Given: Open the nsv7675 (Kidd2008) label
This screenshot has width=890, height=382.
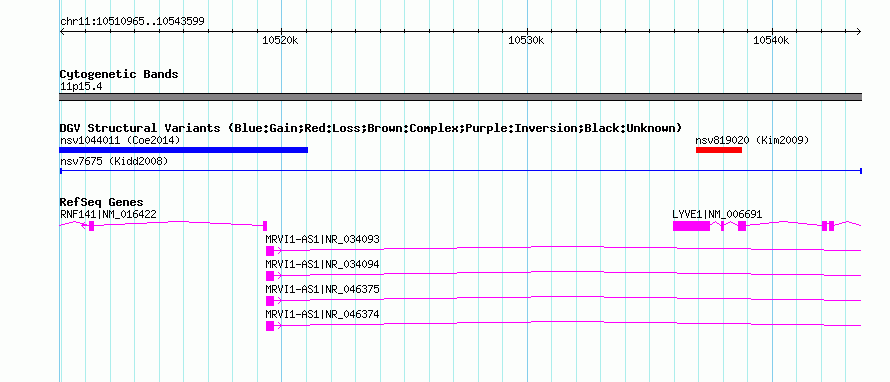Looking at the screenshot, I should (114, 161).
